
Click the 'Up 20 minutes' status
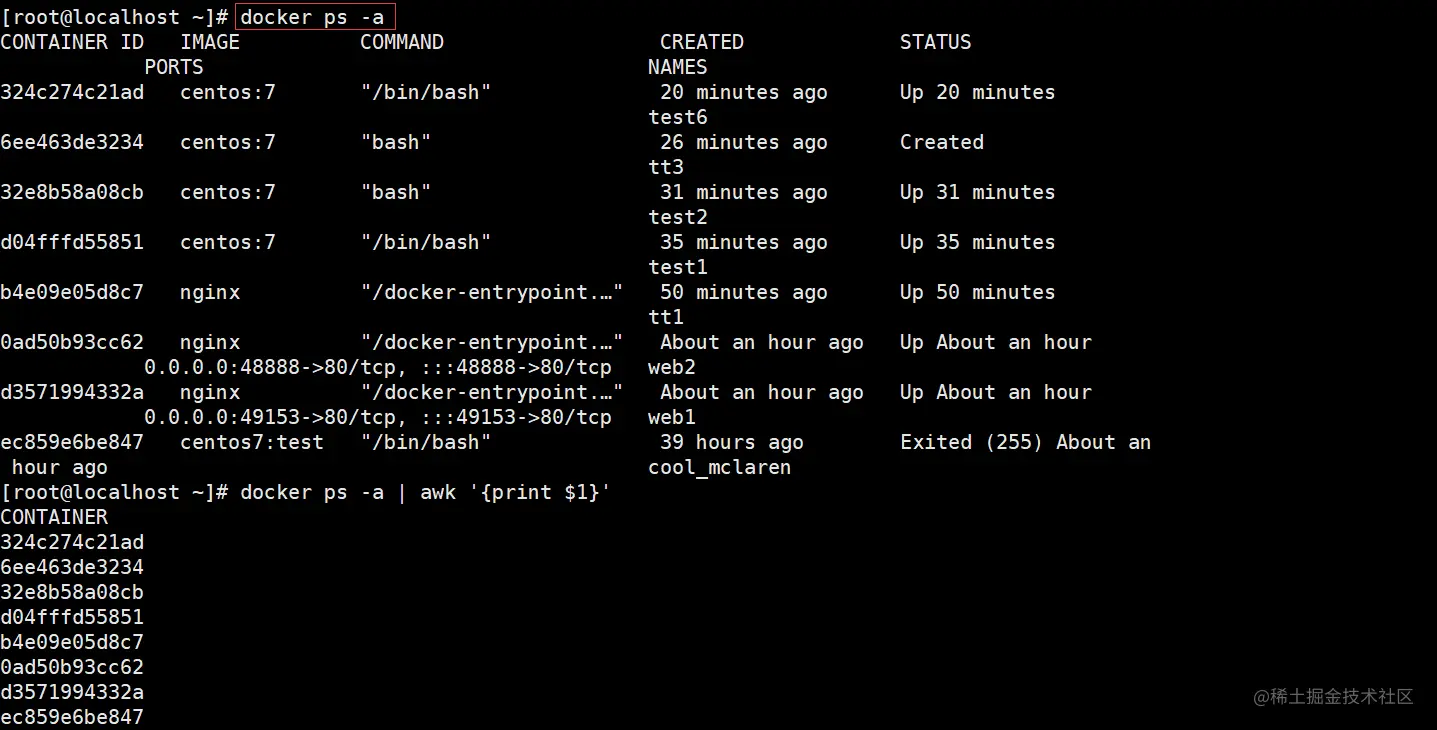(978, 92)
